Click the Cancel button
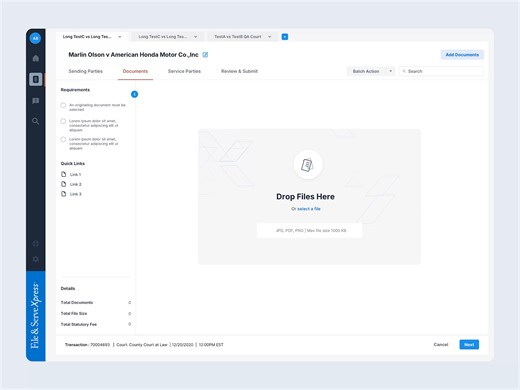This screenshot has height=390, width=520. [x=441, y=345]
